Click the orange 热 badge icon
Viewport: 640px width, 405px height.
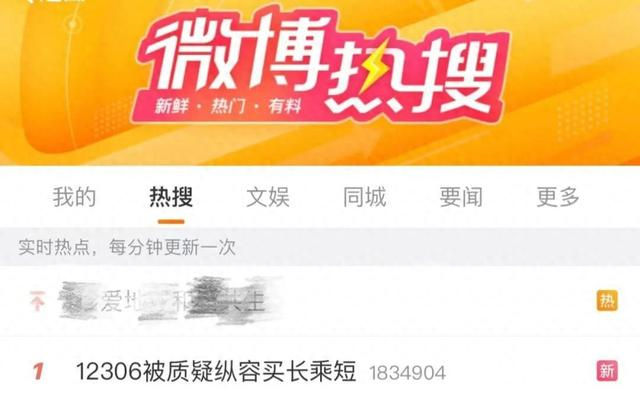pos(607,301)
